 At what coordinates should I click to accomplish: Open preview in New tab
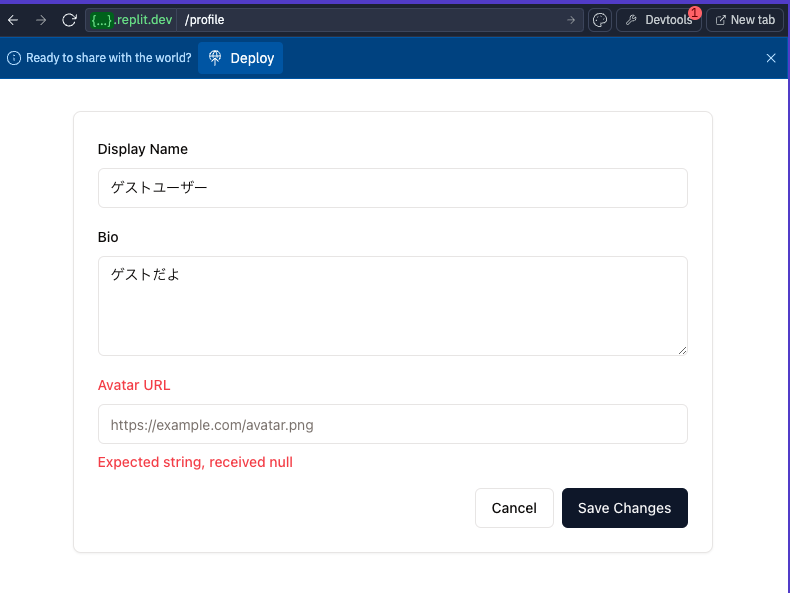[745, 20]
